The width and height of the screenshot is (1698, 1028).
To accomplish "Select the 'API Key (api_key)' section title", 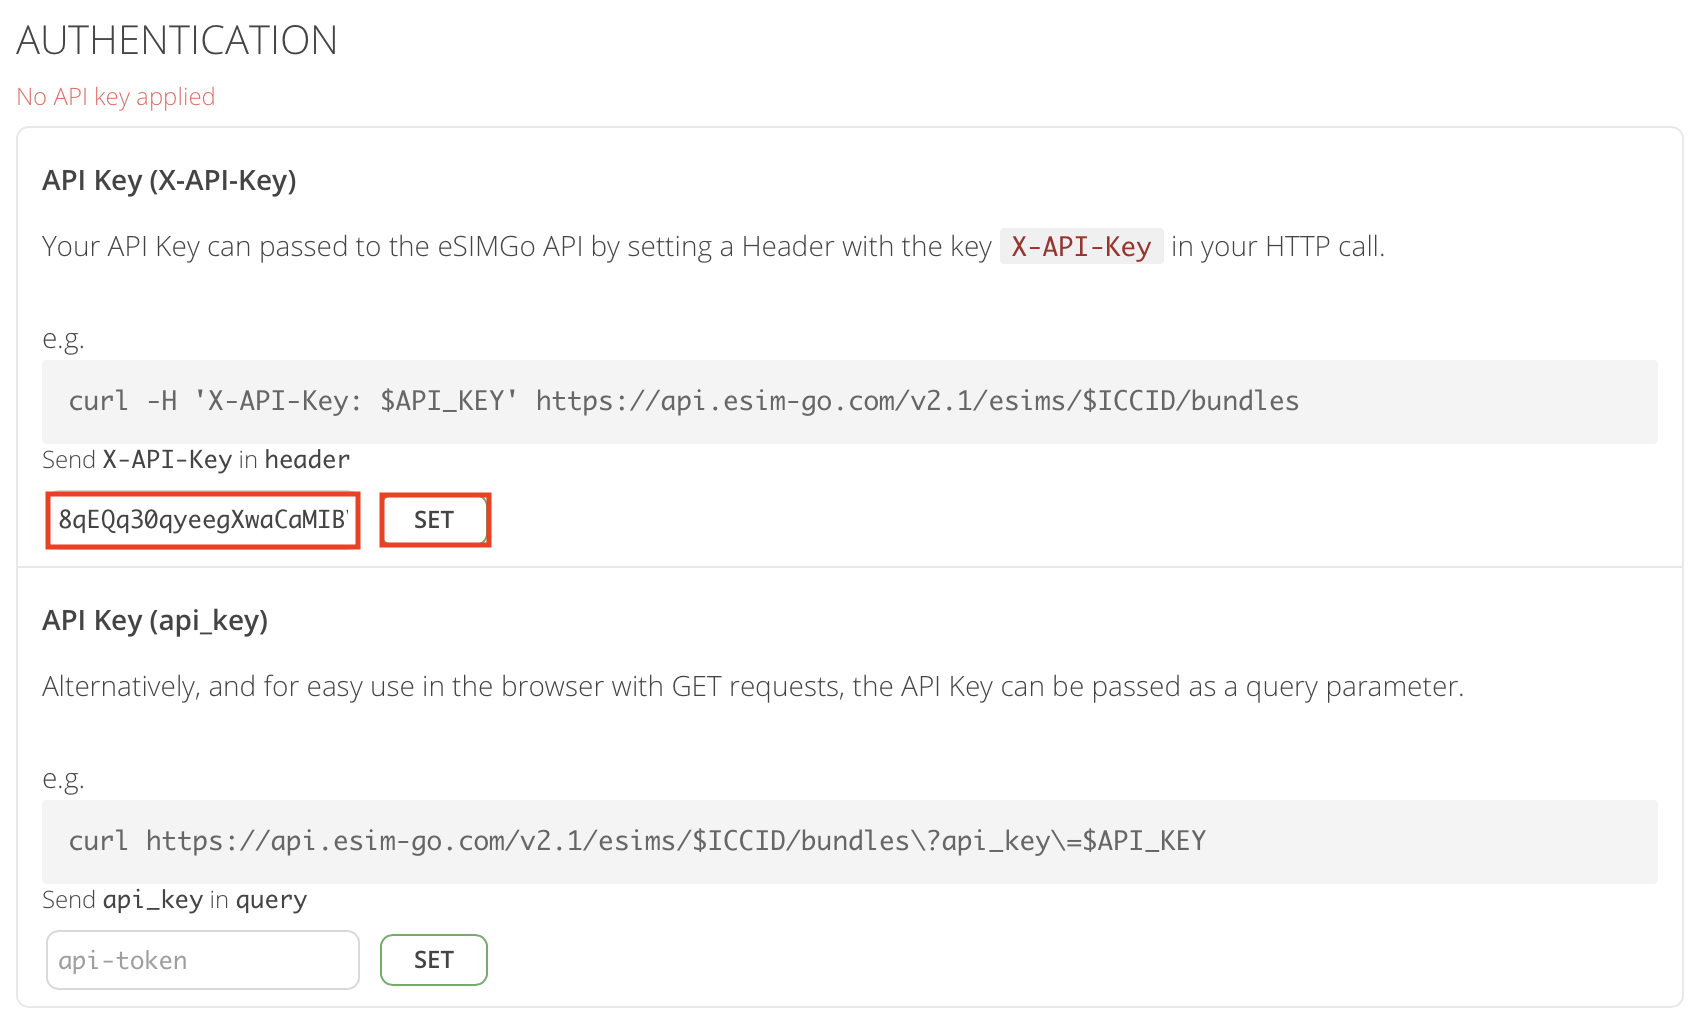I will [155, 621].
